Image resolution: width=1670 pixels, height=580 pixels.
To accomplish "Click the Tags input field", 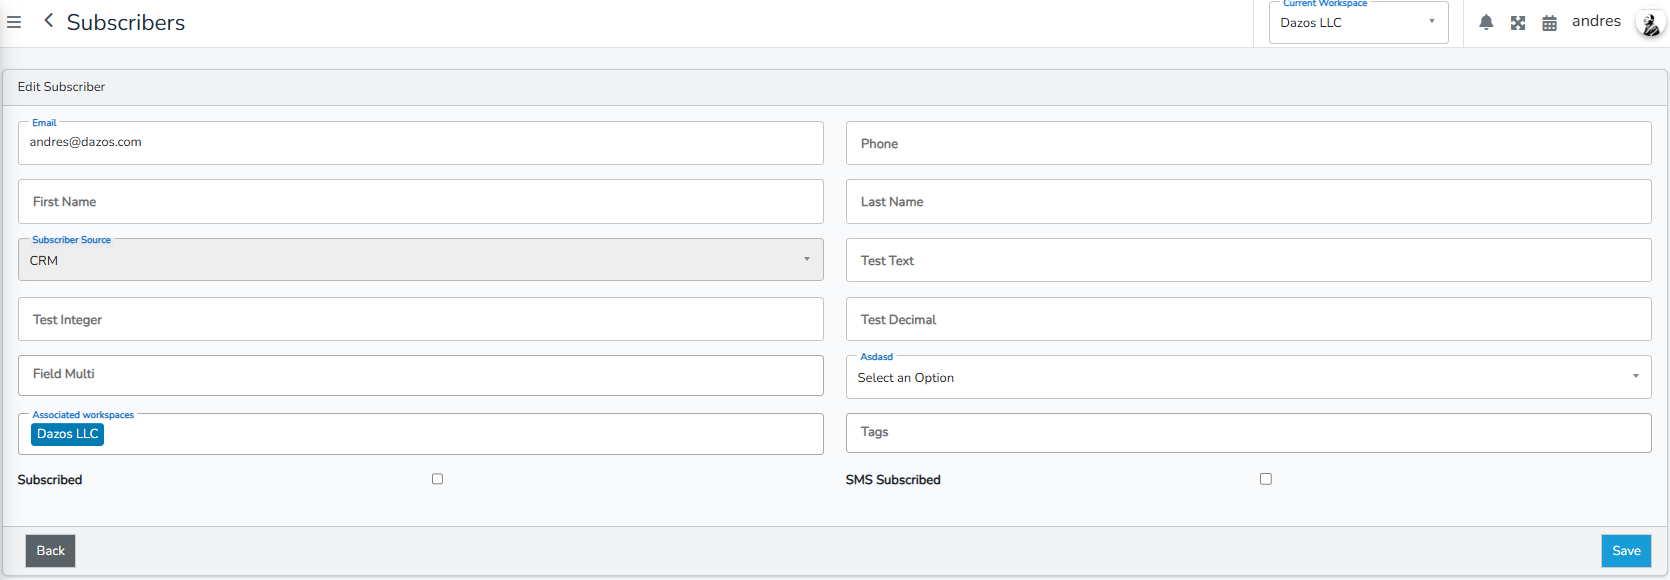I will pos(1248,433).
